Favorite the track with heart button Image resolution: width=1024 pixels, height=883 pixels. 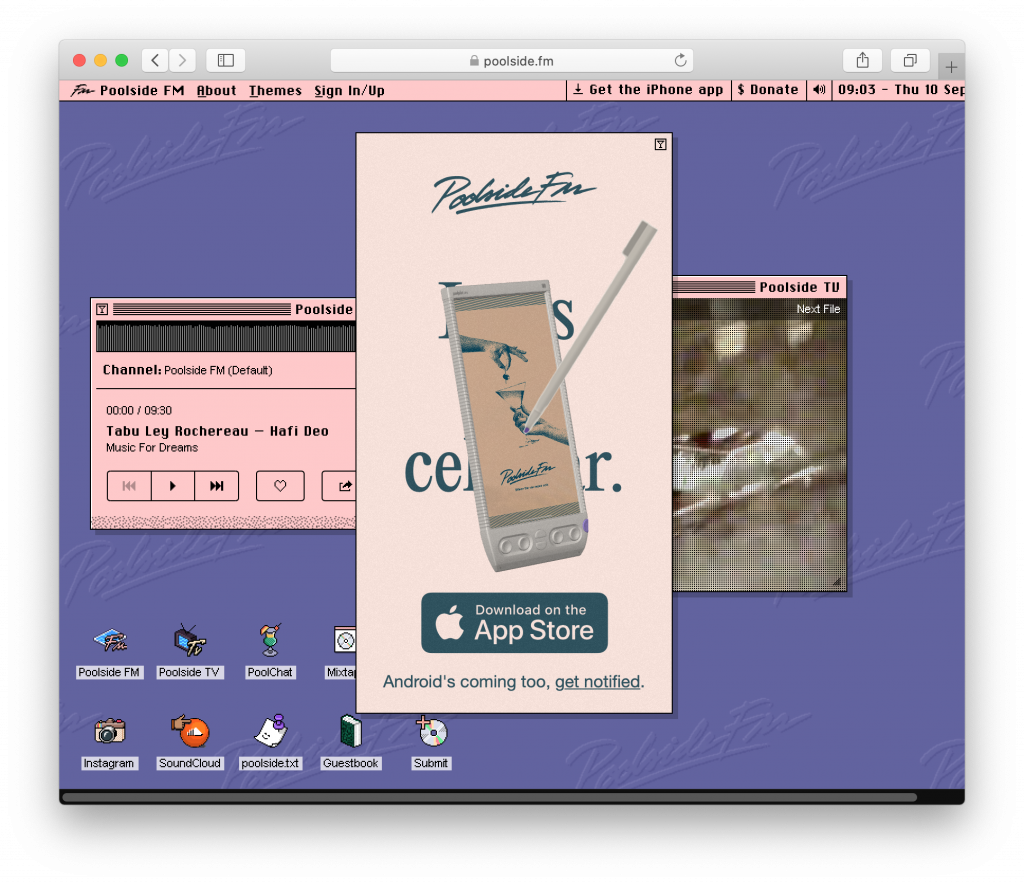click(x=280, y=486)
